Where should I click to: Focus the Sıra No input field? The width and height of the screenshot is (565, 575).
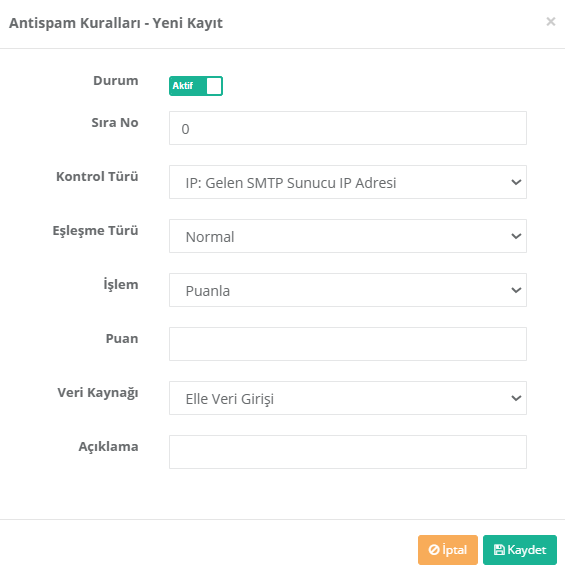[x=348, y=128]
